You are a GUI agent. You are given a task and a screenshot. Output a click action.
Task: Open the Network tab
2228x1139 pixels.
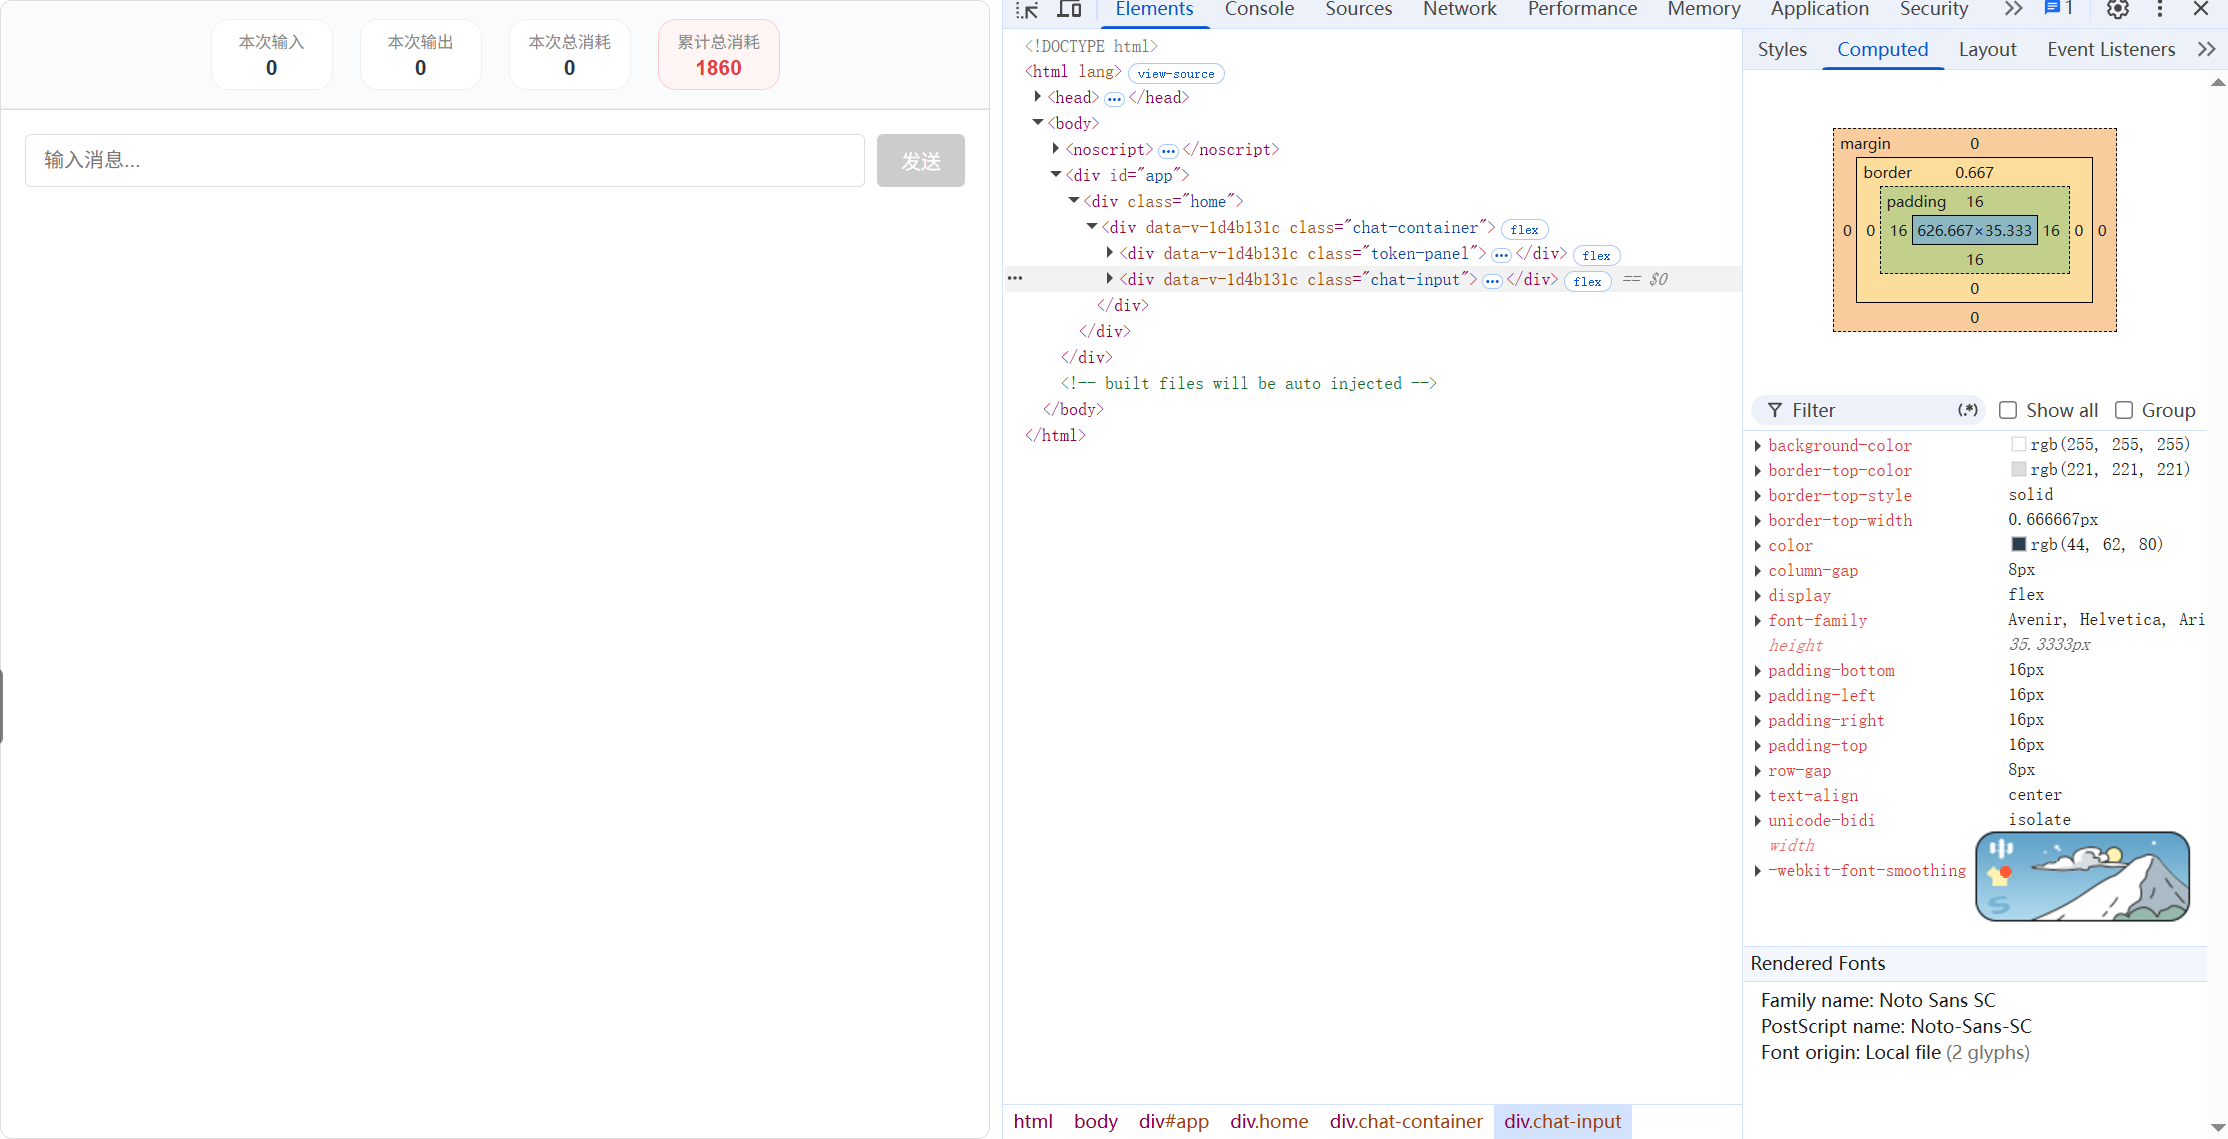coord(1460,10)
